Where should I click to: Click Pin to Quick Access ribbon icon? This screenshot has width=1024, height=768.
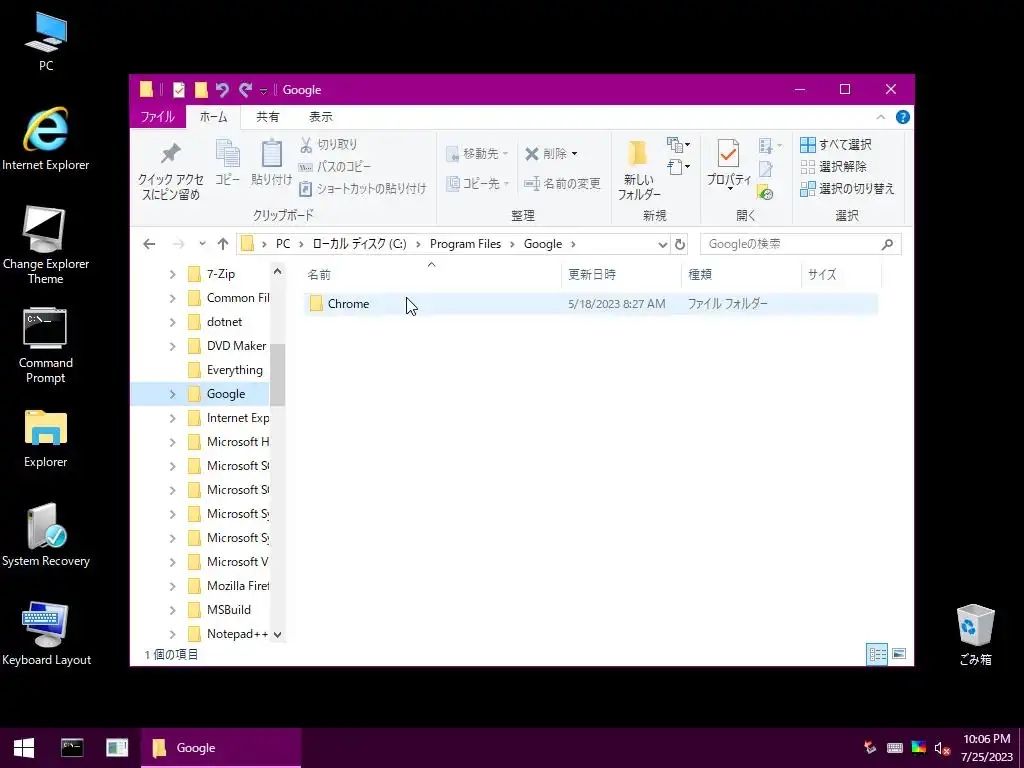pos(170,172)
